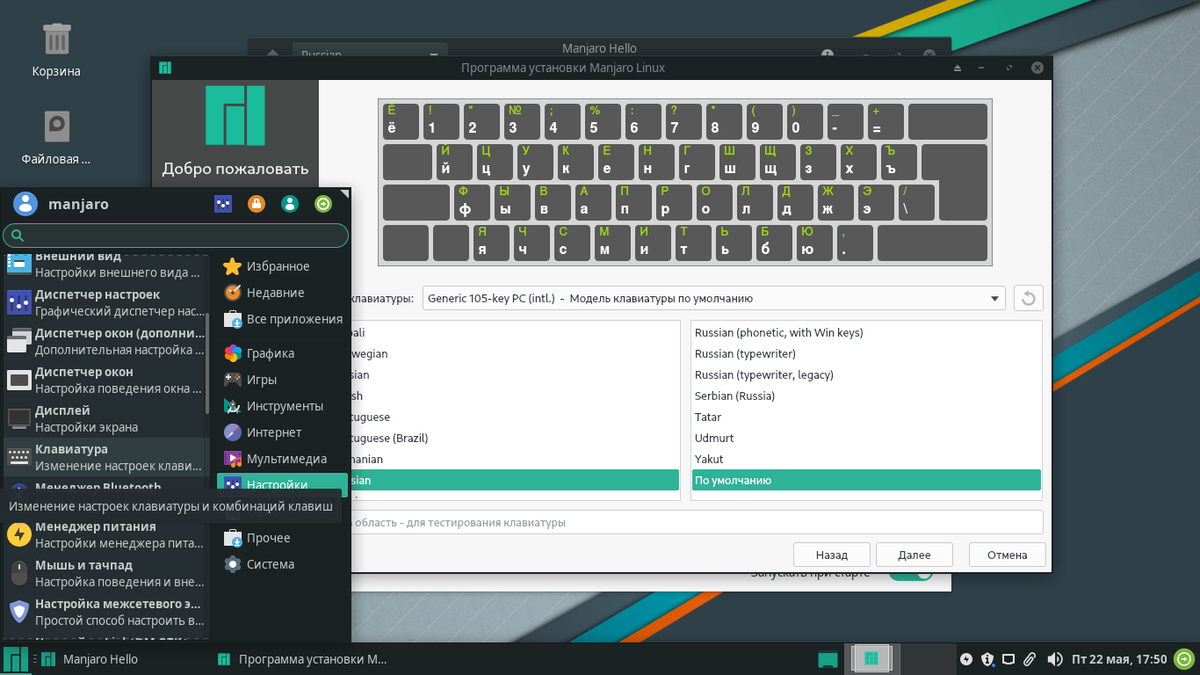Click the manjaro username in menu header
This screenshot has width=1200, height=675.
pos(79,204)
